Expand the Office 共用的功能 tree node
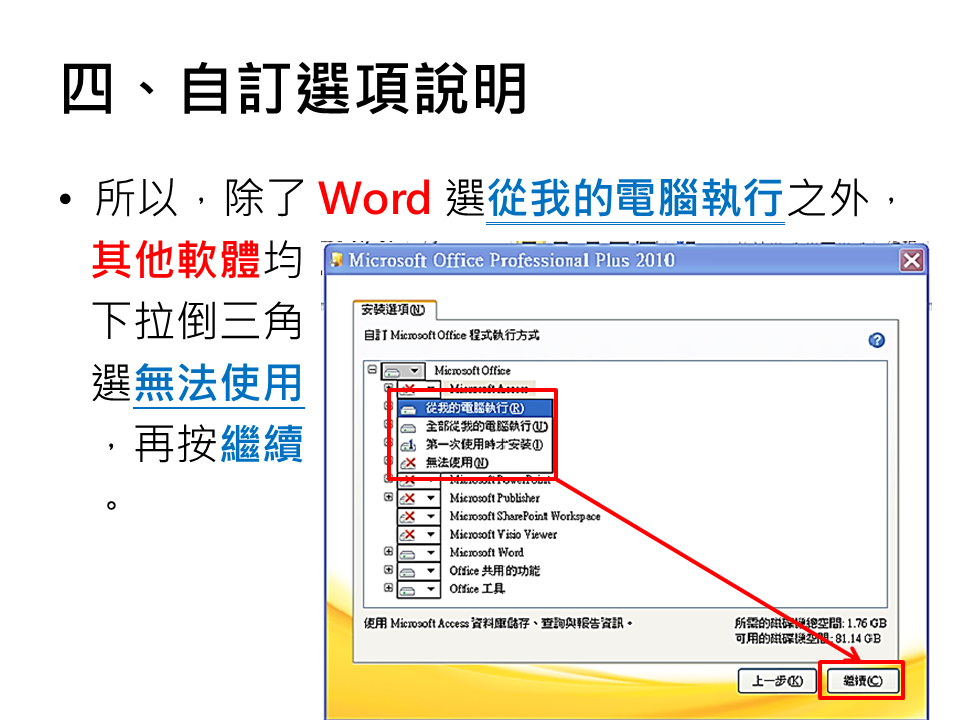 [388, 570]
